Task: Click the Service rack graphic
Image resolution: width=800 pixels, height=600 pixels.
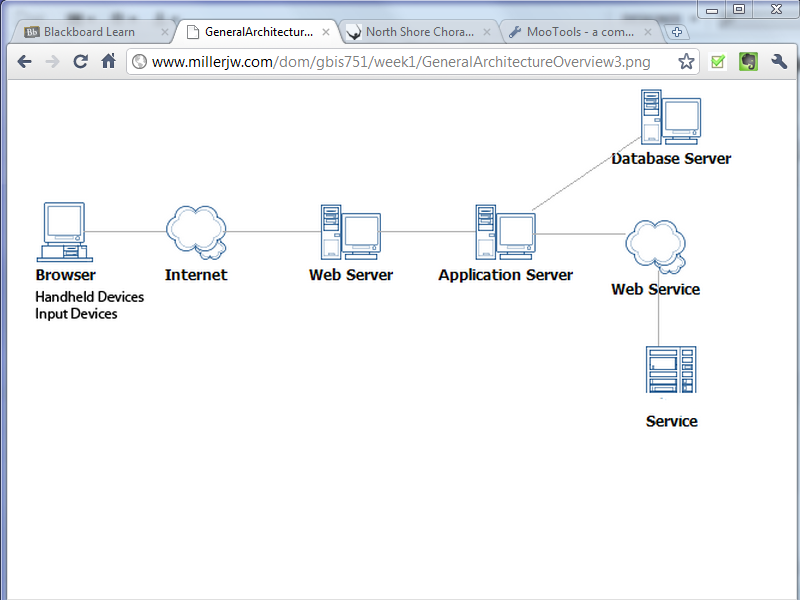Action: 671,370
